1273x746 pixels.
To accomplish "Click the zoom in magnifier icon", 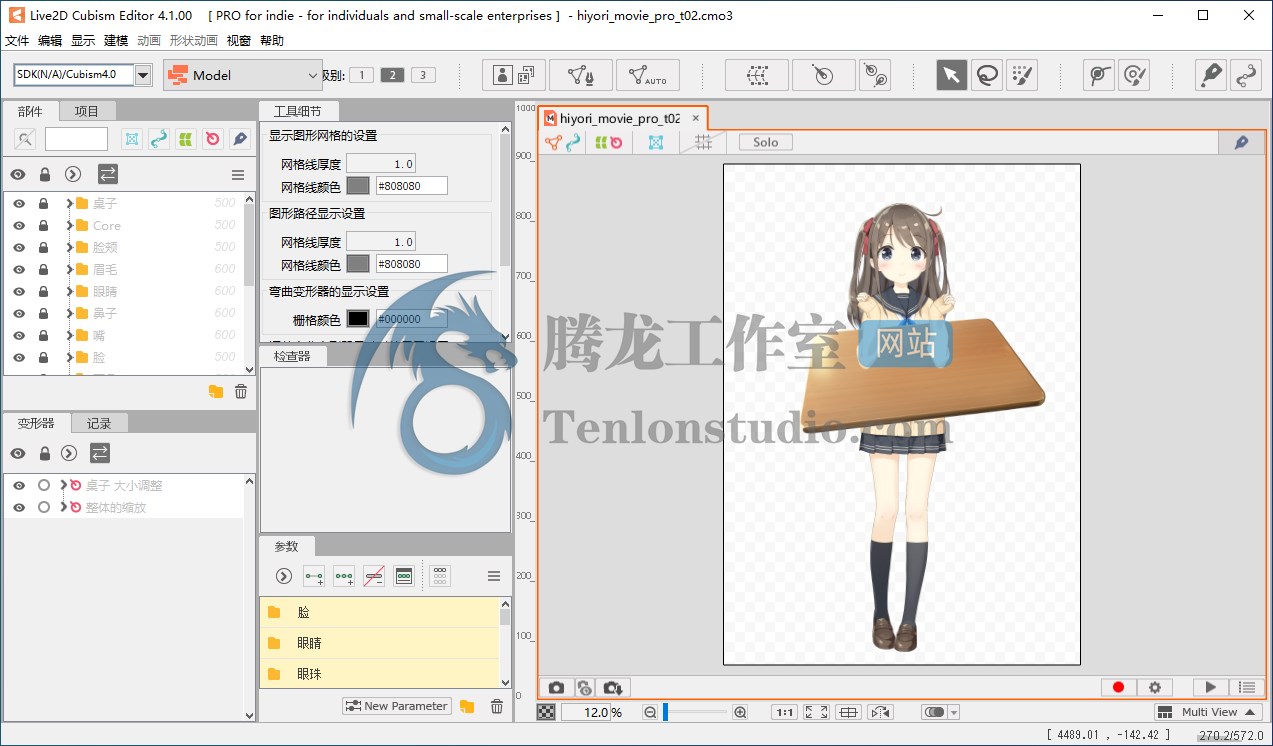I will (740, 712).
